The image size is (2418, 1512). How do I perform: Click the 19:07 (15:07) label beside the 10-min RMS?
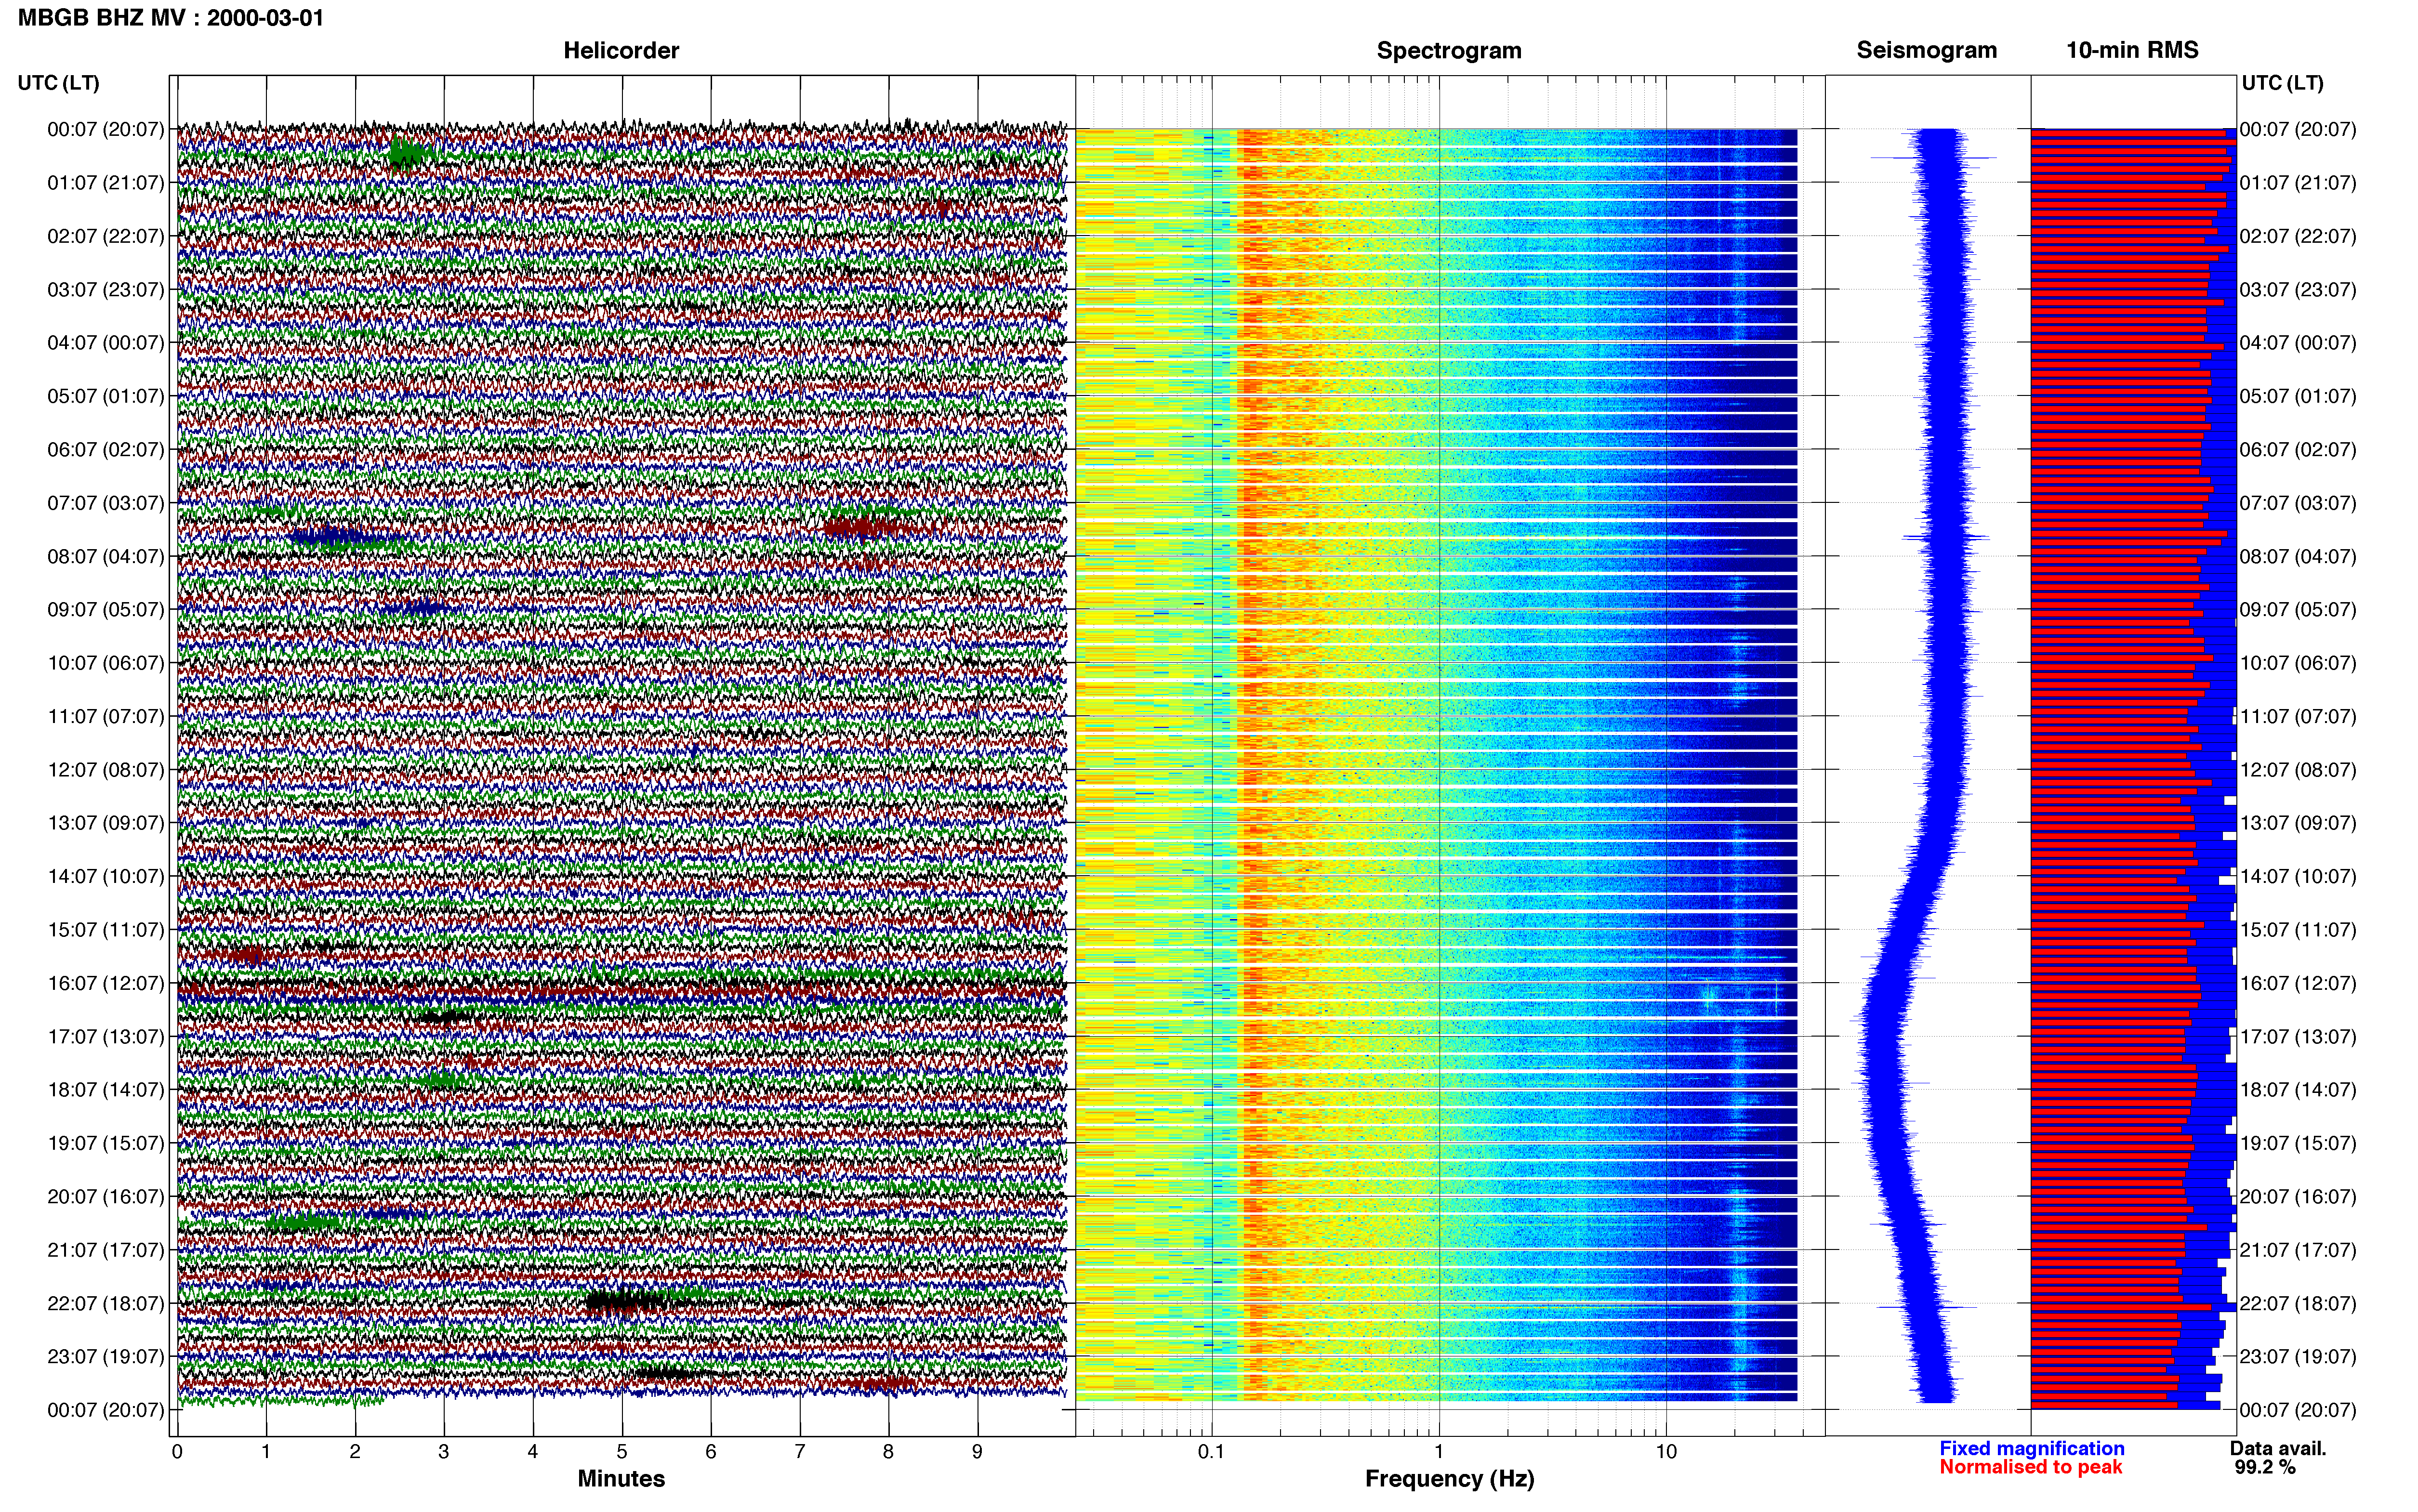[x=2298, y=1143]
